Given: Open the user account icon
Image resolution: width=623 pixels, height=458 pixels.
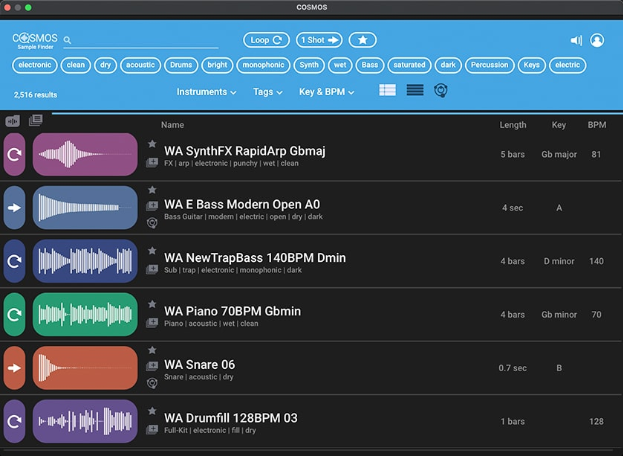Looking at the screenshot, I should pyautogui.click(x=597, y=40).
